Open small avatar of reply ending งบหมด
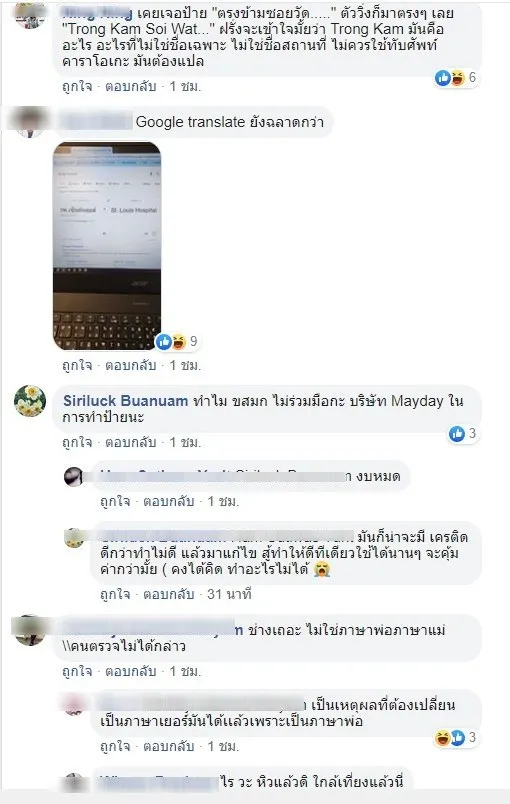This screenshot has height=804, width=510. pyautogui.click(x=74, y=476)
